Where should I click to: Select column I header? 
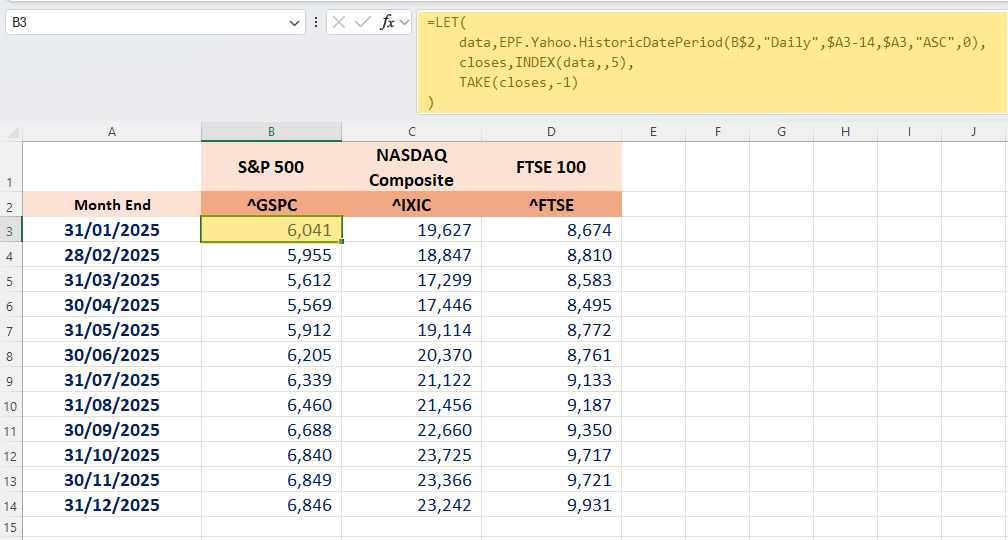909,132
